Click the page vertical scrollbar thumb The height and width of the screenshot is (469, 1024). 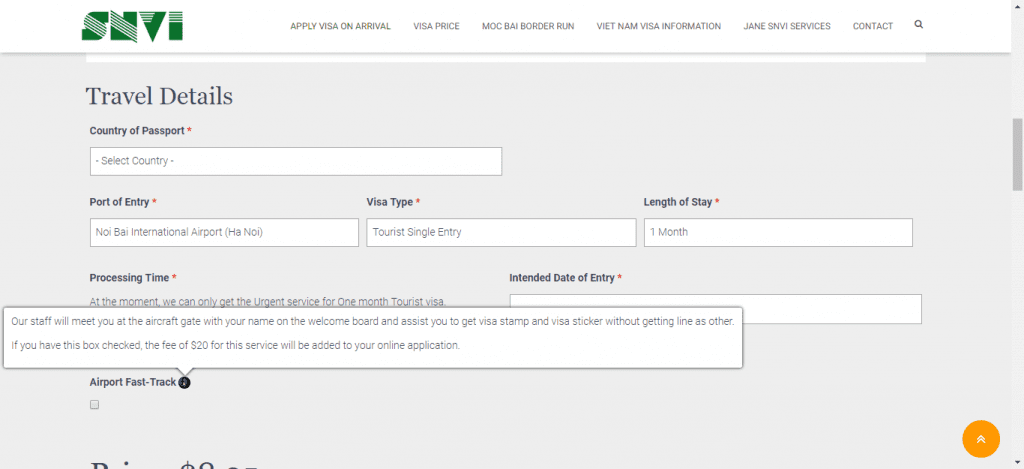[x=1017, y=155]
